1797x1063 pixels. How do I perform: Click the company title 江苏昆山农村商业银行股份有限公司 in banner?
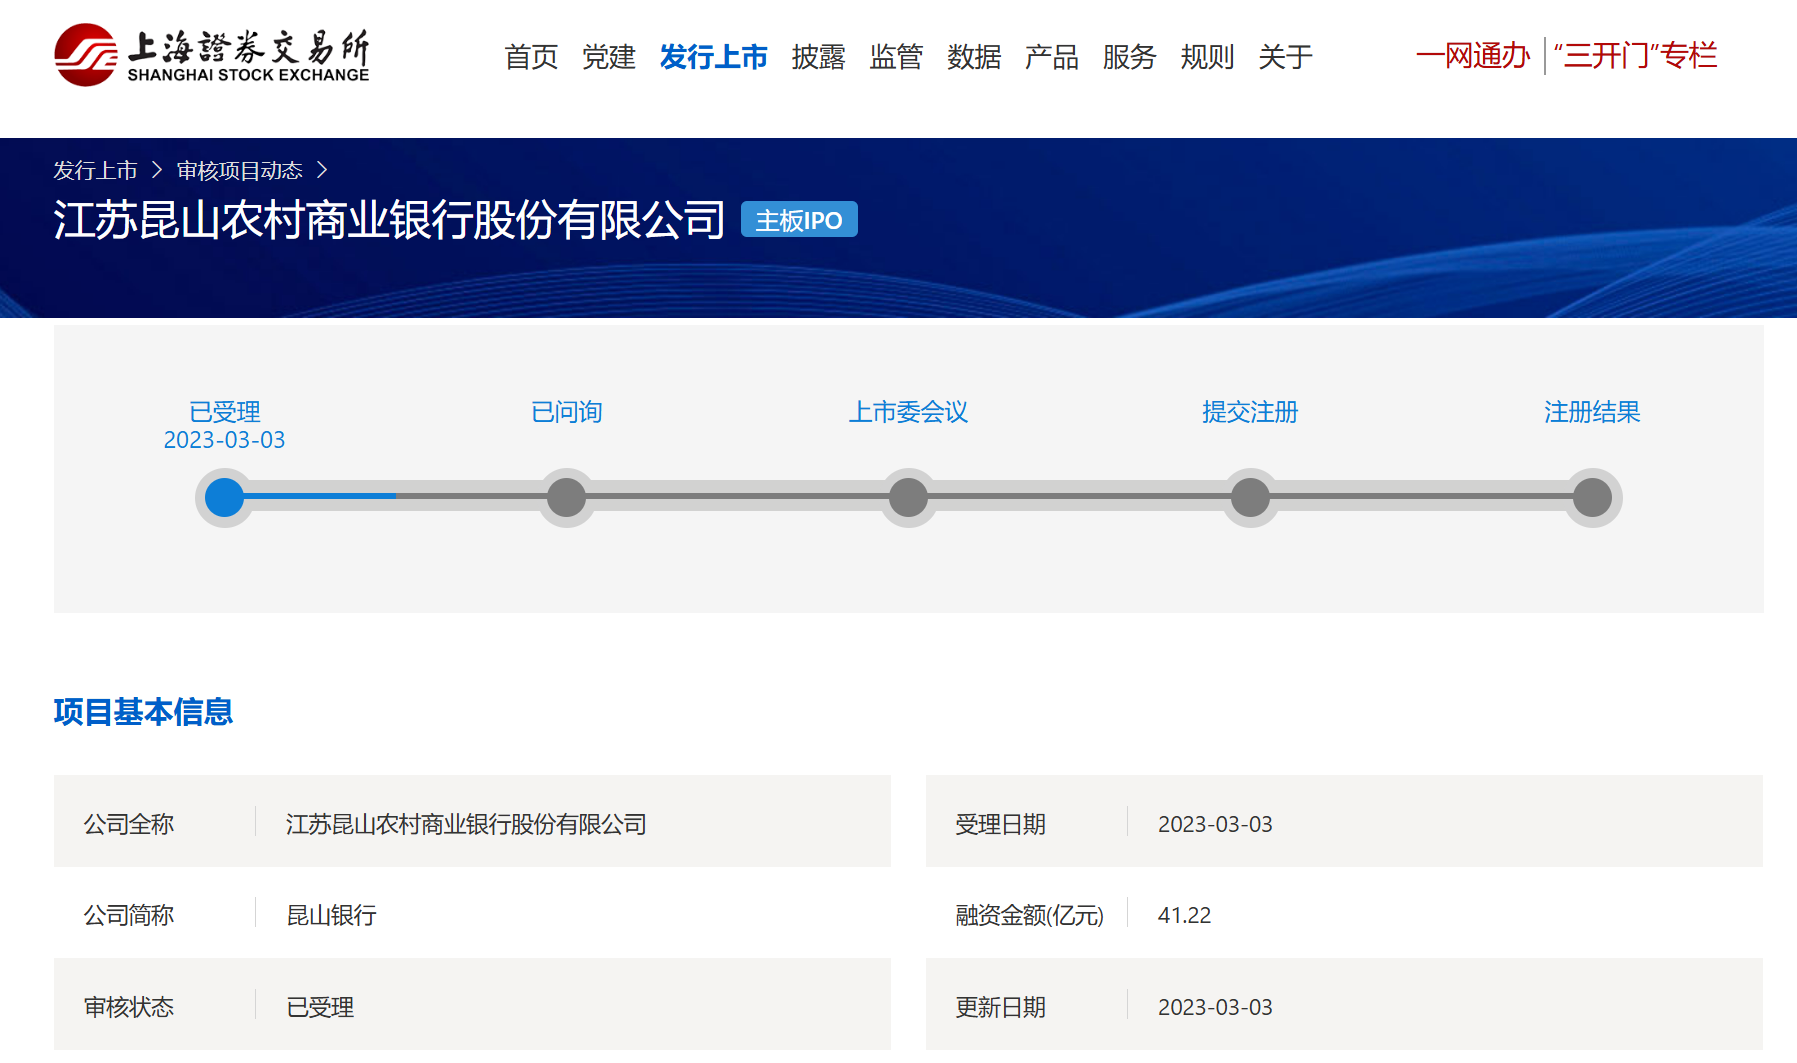(389, 220)
